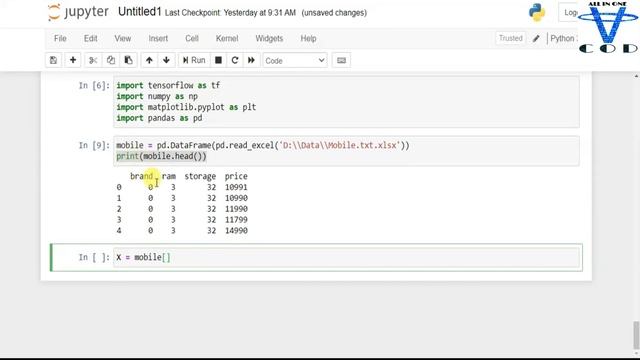Click price value 10990 in output
640x360 pixels.
(x=236, y=198)
